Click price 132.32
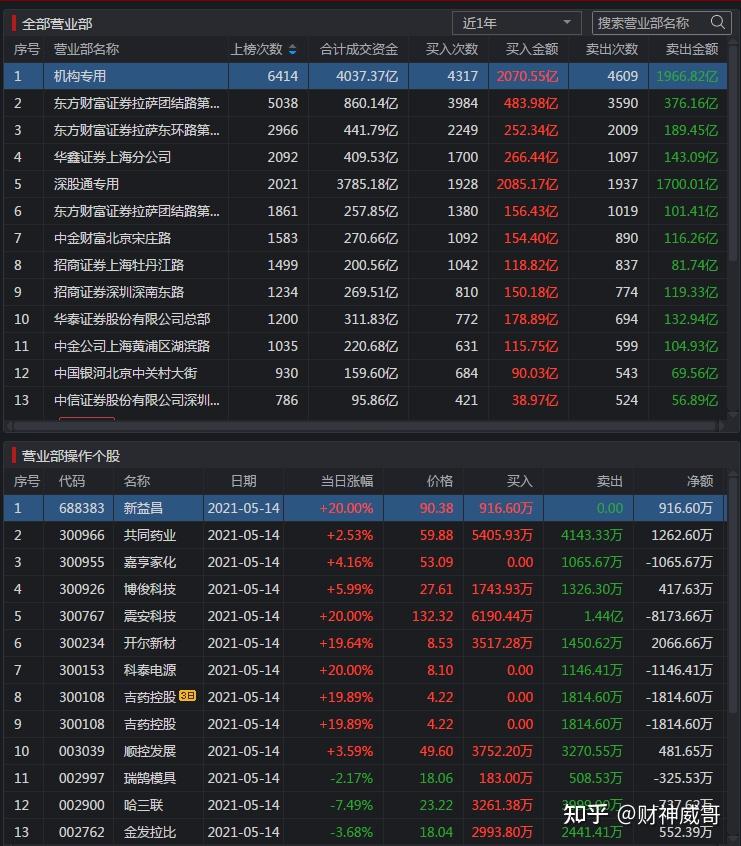 click(x=432, y=616)
